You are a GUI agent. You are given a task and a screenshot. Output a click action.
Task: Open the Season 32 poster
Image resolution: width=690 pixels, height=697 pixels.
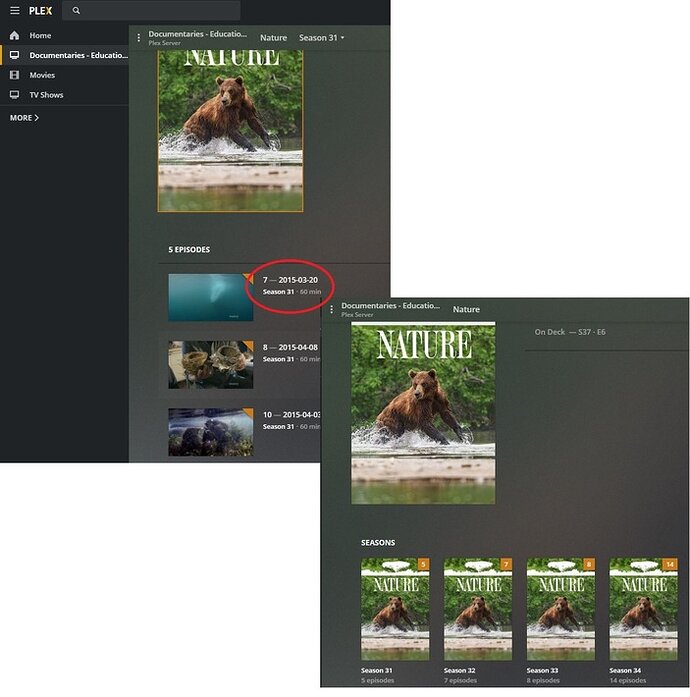coord(478,609)
